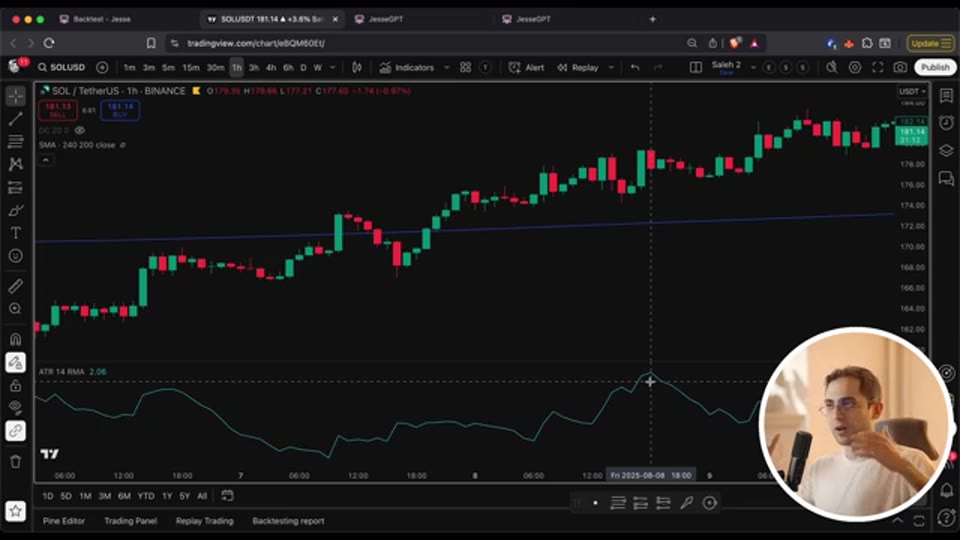Open the Saleh 2 layout name
This screenshot has height=540, width=960.
(726, 67)
